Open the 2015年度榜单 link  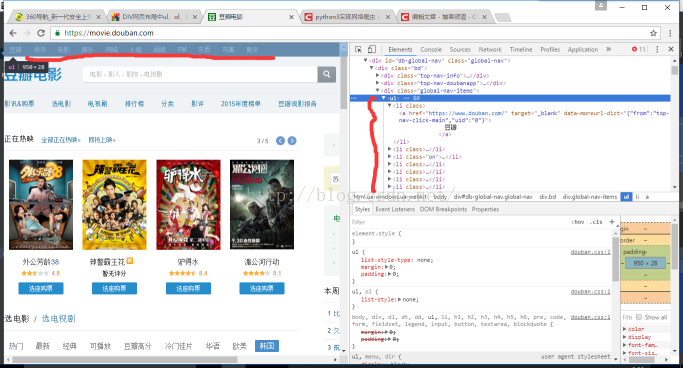240,104
